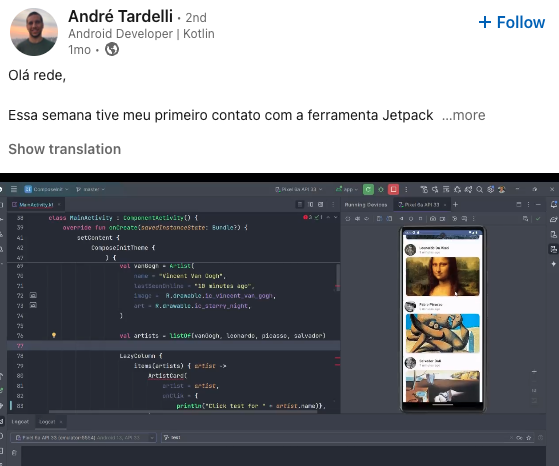Click the green Run app button

click(x=368, y=189)
